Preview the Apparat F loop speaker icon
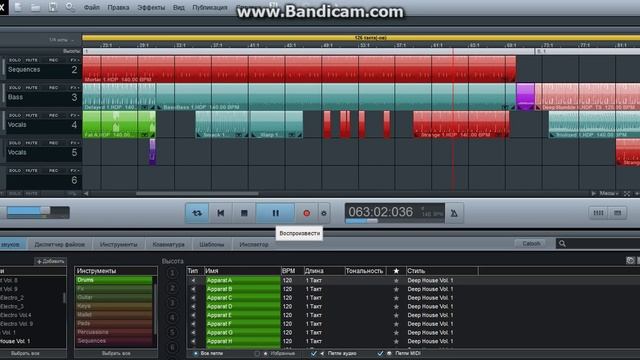This screenshot has width=640, height=360. click(x=193, y=324)
